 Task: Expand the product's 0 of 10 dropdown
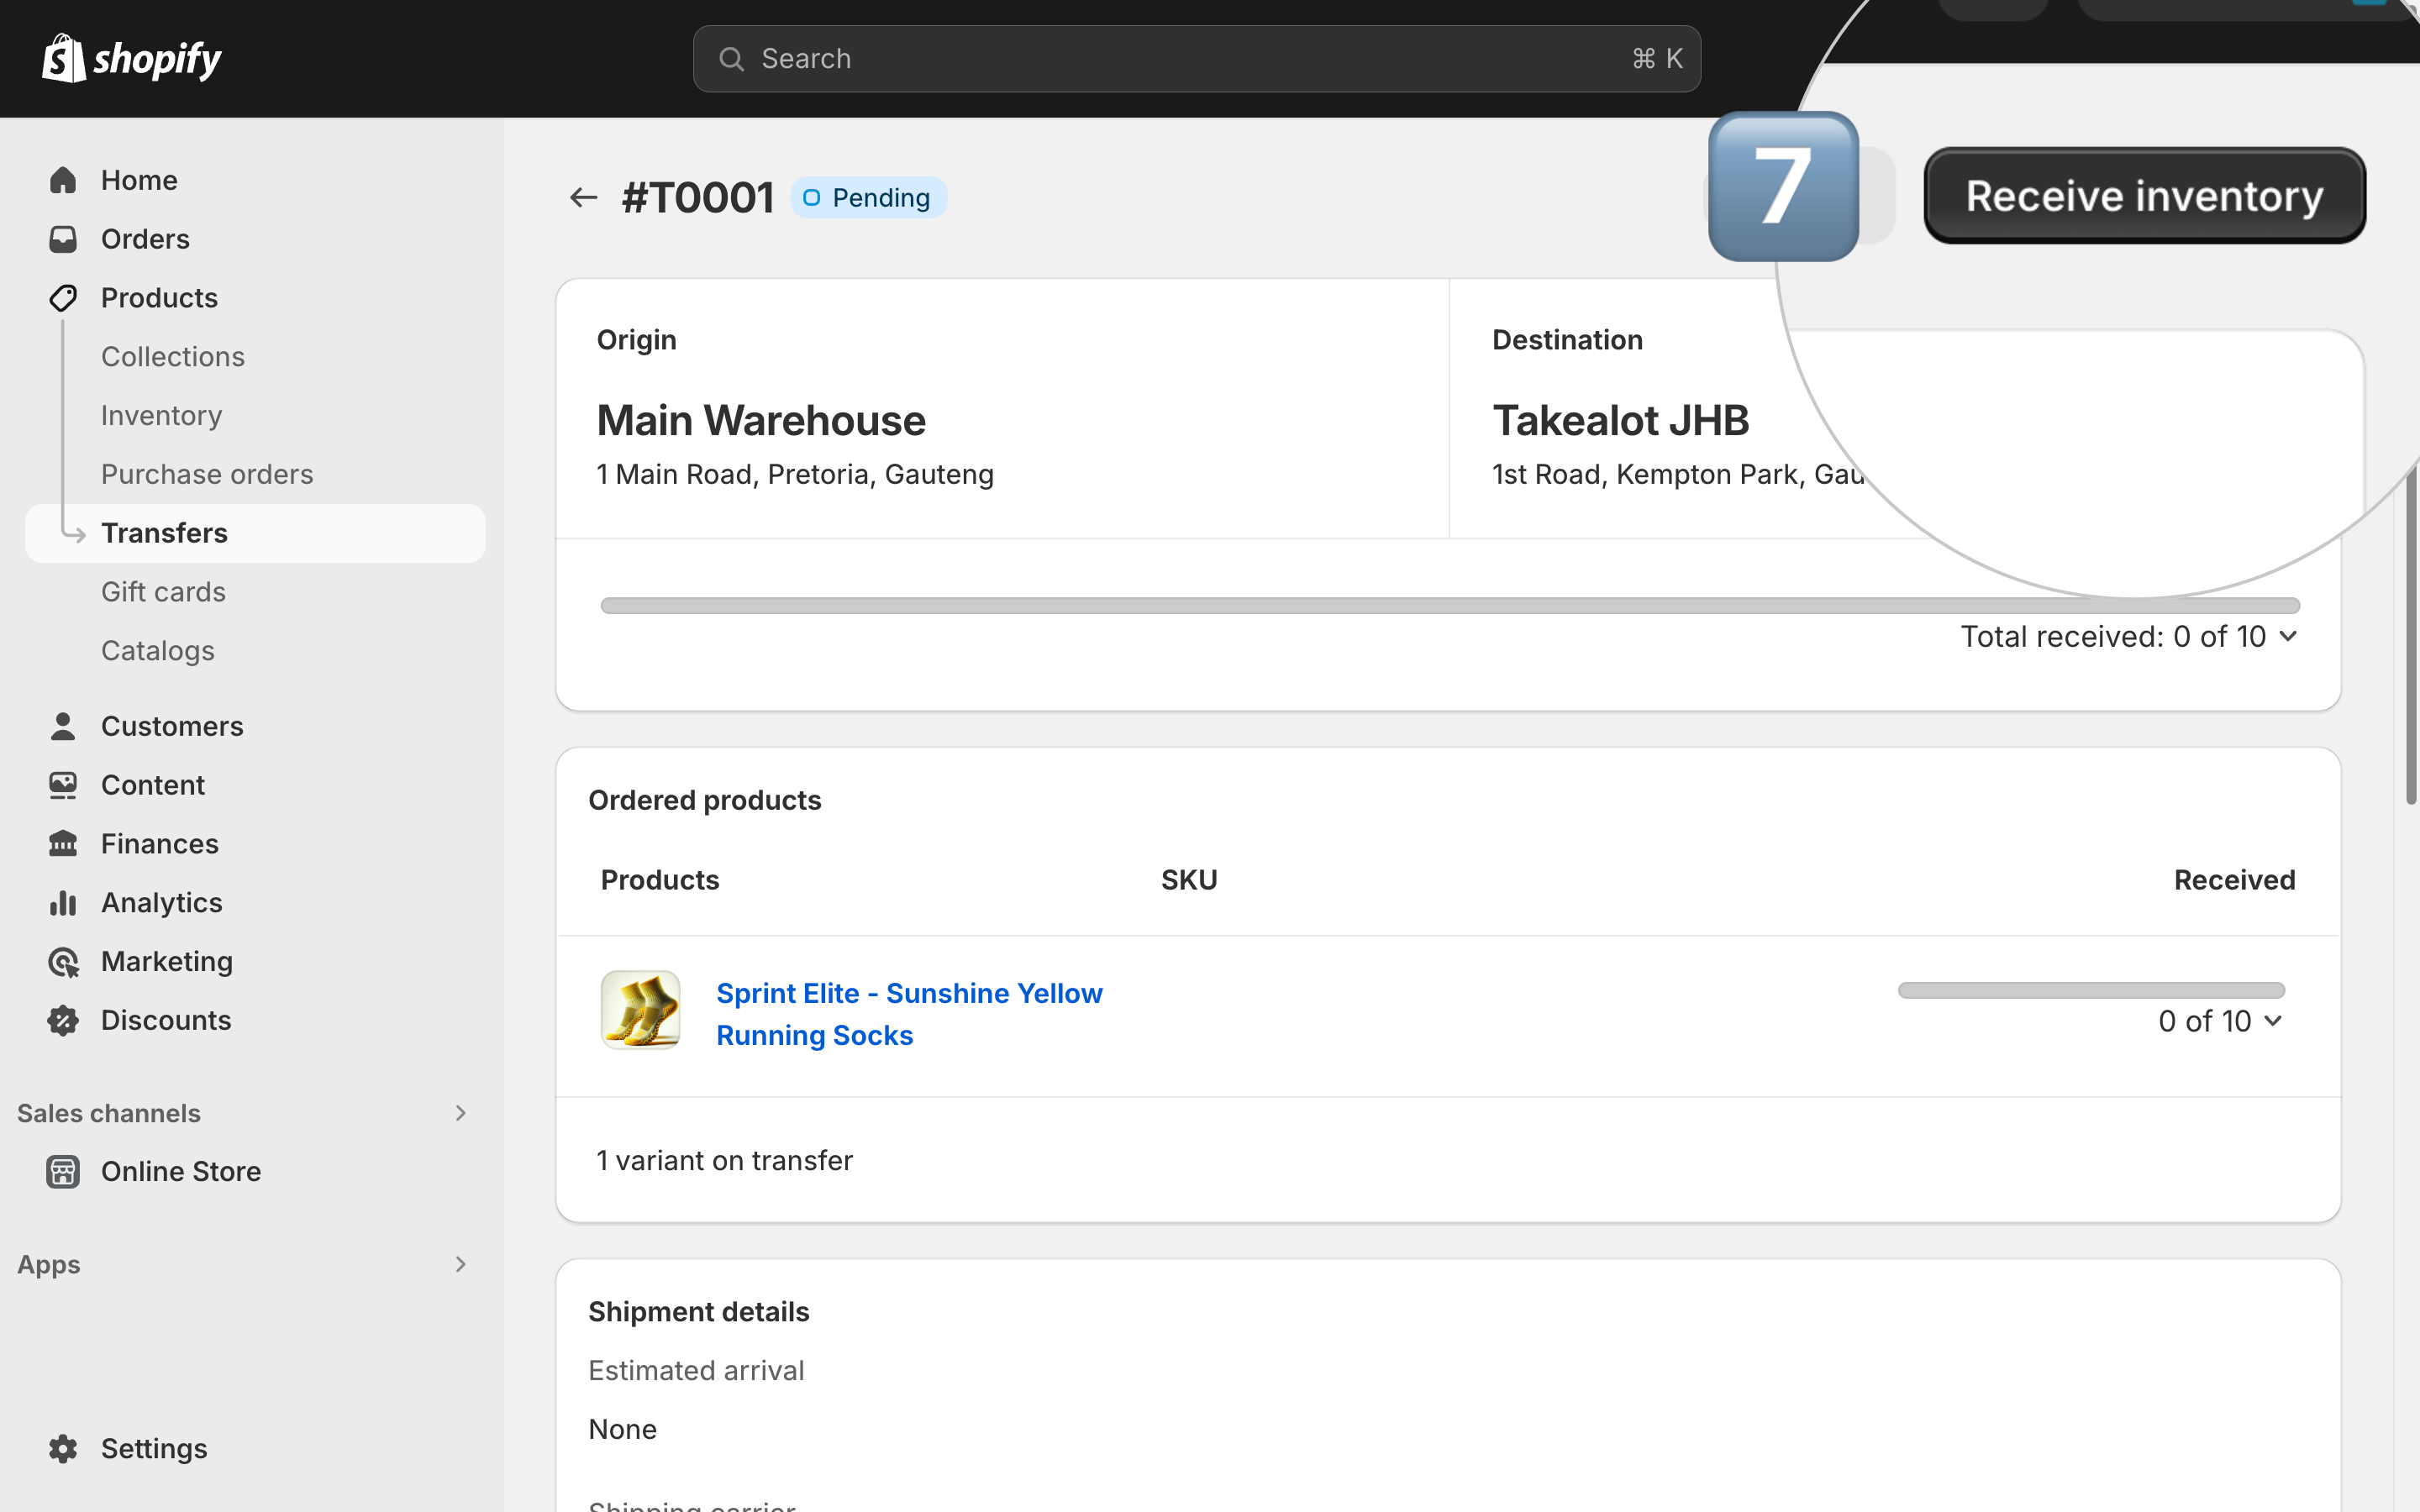[2220, 1021]
